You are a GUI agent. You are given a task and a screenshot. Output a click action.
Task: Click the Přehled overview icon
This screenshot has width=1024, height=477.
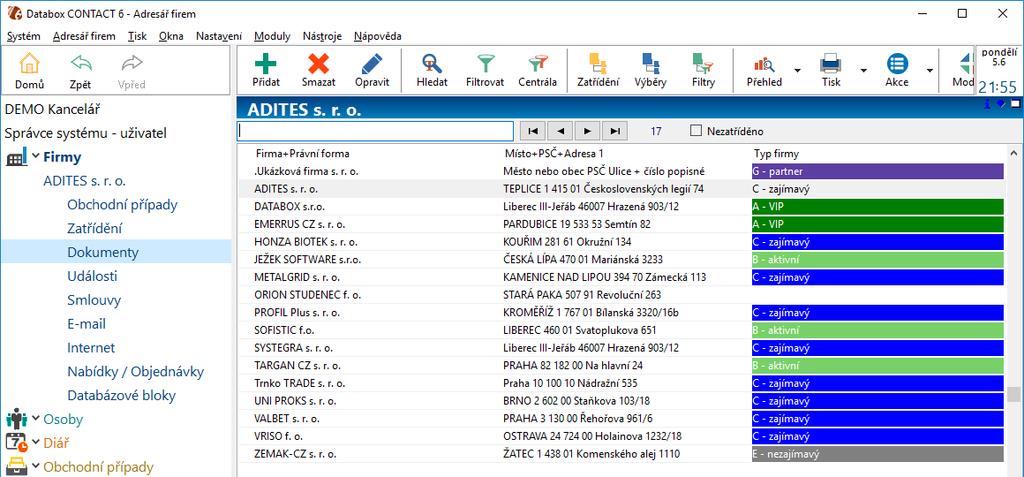click(x=764, y=63)
